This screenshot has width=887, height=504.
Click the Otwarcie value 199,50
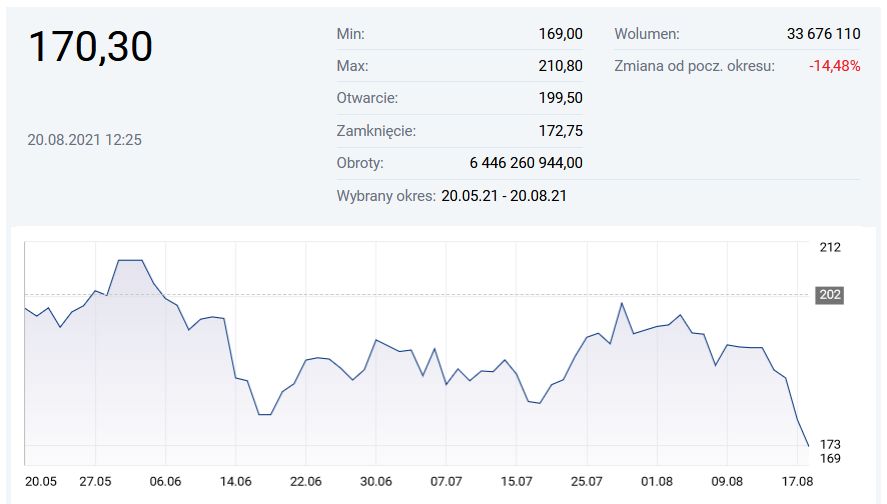click(560, 98)
